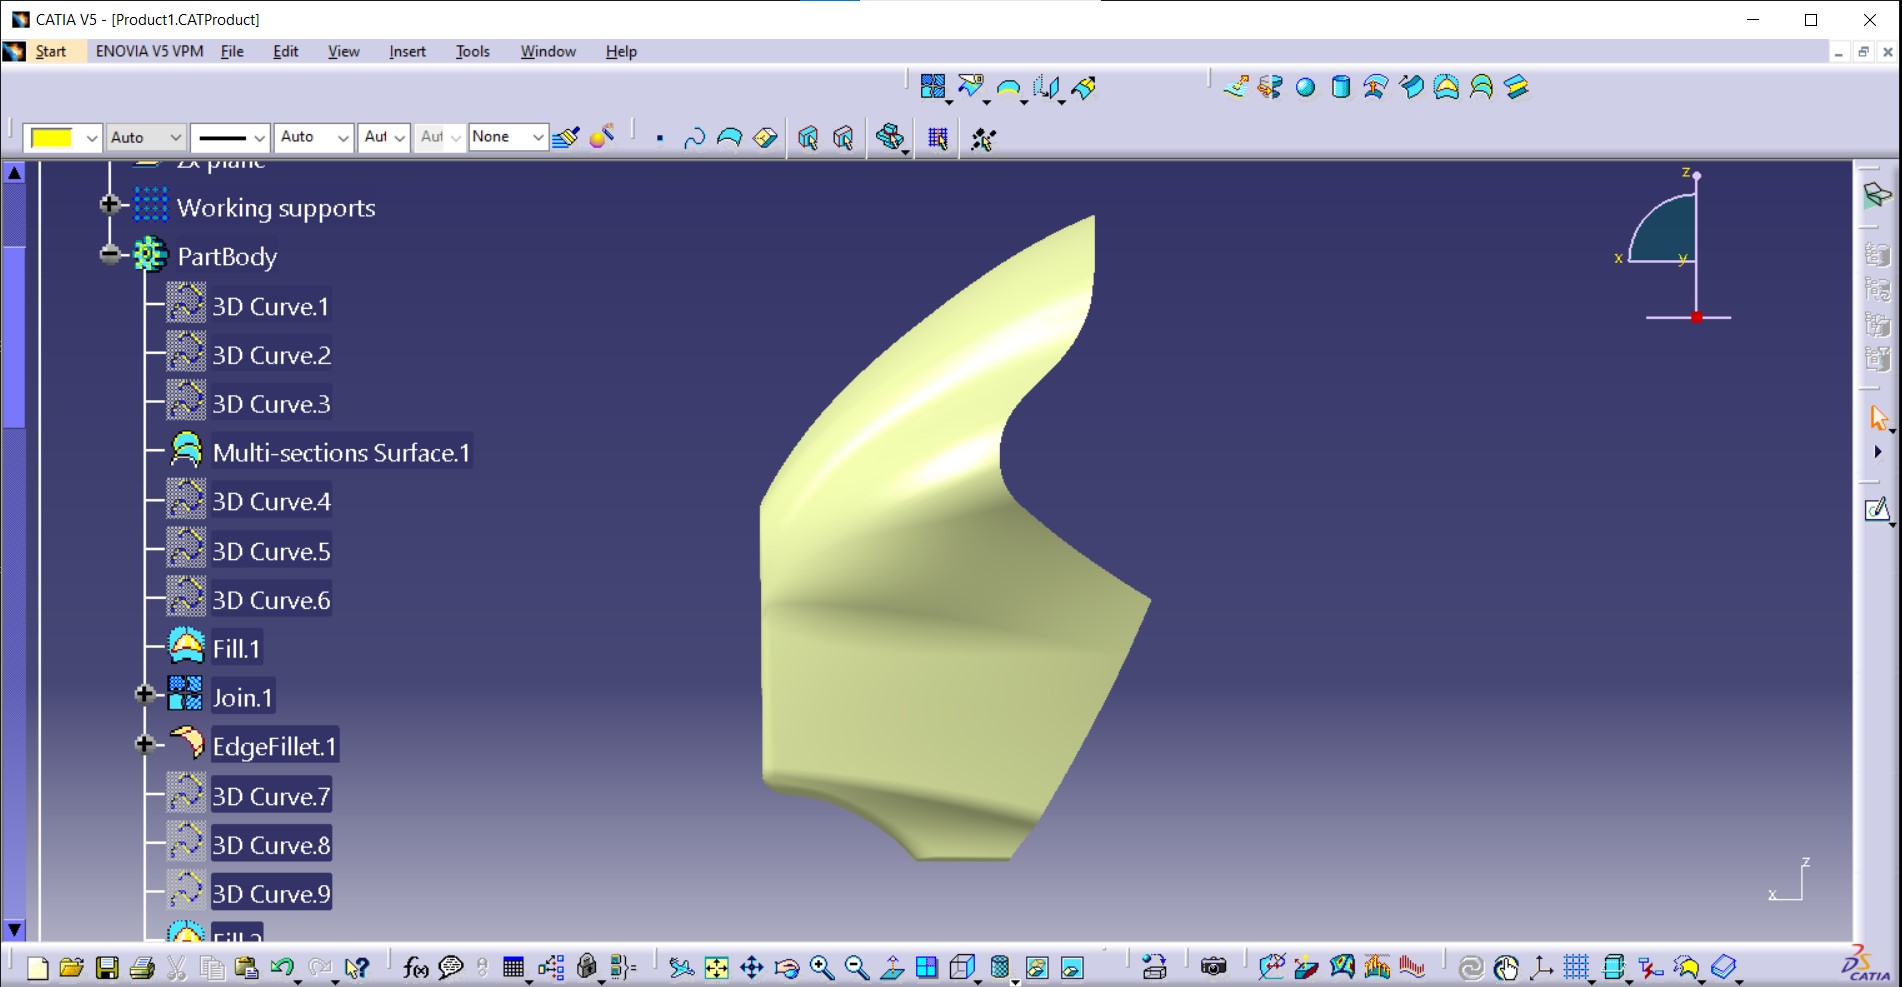
Task: Click the Painter format brush icon
Action: tap(565, 137)
